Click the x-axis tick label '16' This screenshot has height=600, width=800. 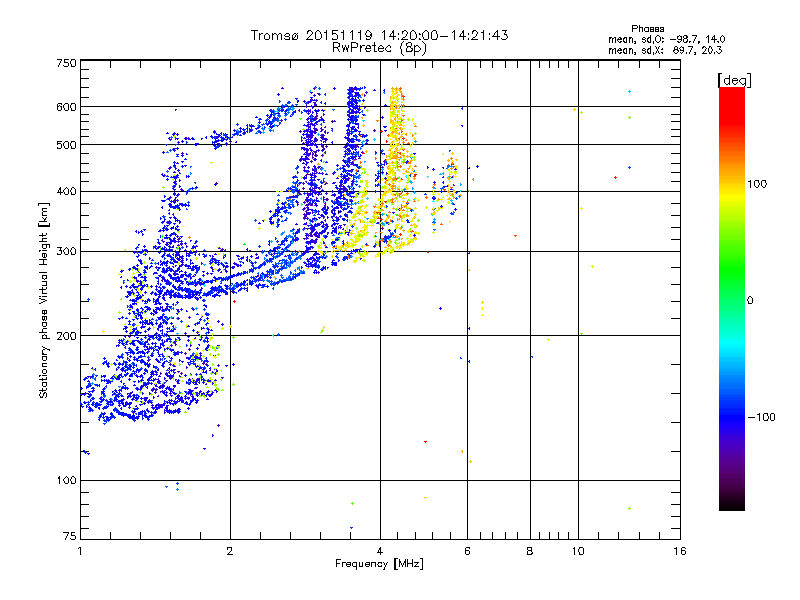click(x=680, y=551)
